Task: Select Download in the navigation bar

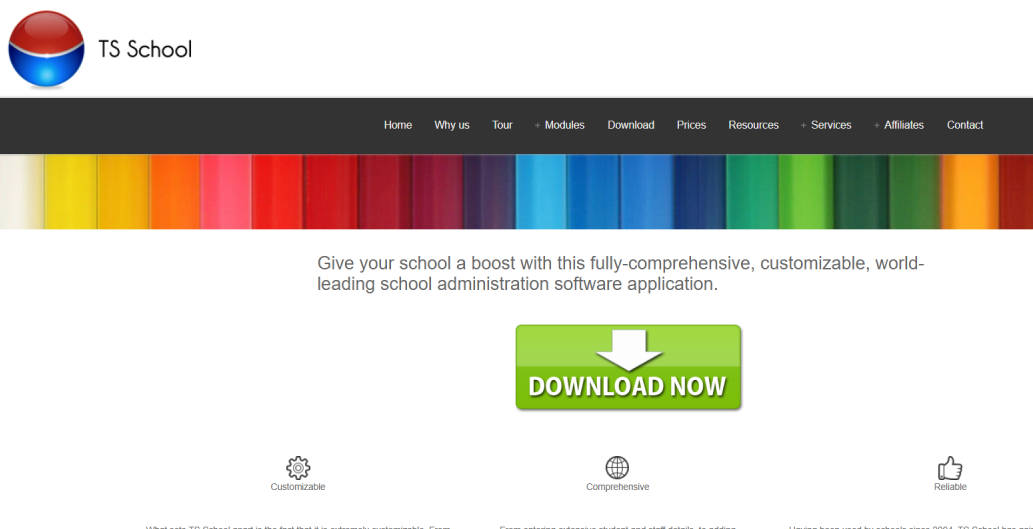Action: (x=631, y=125)
